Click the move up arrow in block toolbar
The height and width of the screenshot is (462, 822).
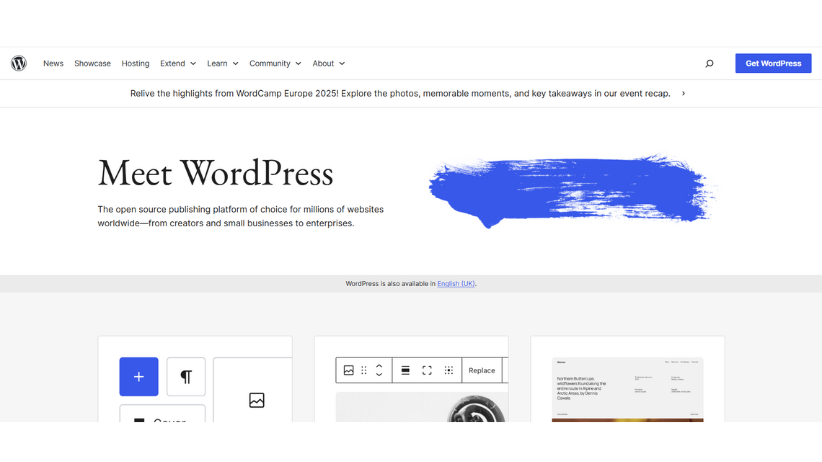tap(379, 366)
